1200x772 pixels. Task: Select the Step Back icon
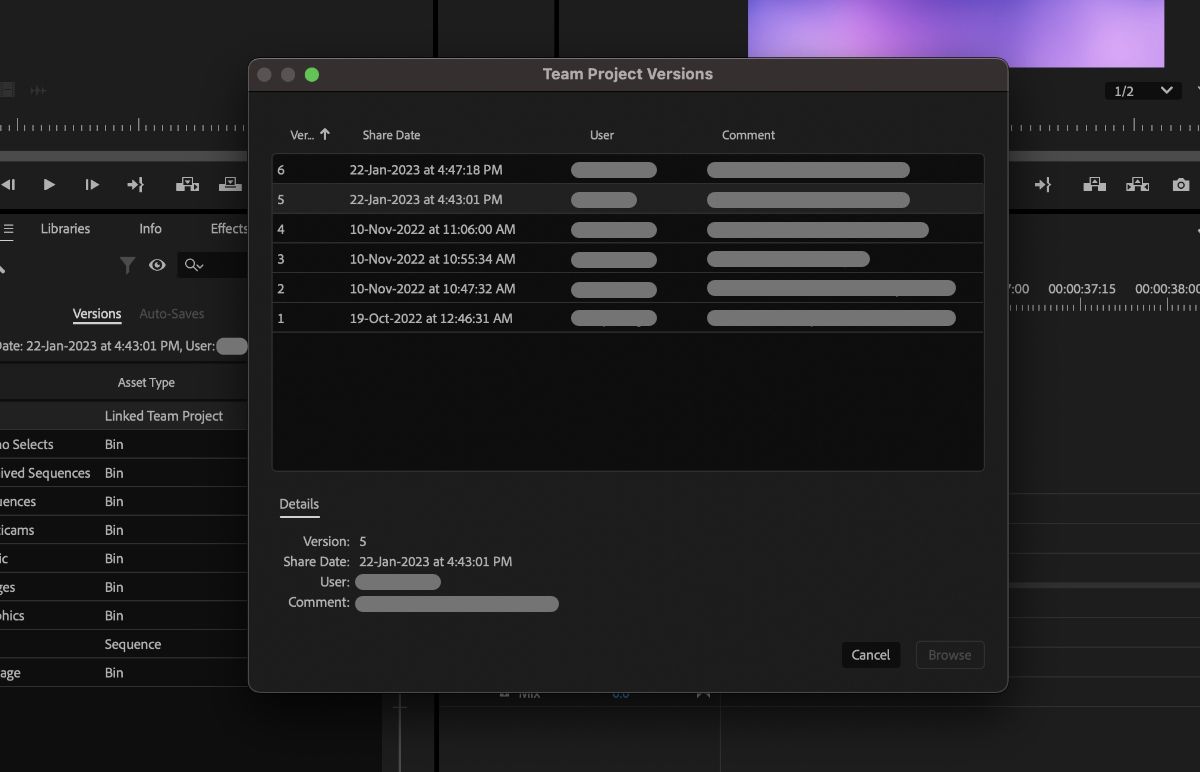(12, 184)
